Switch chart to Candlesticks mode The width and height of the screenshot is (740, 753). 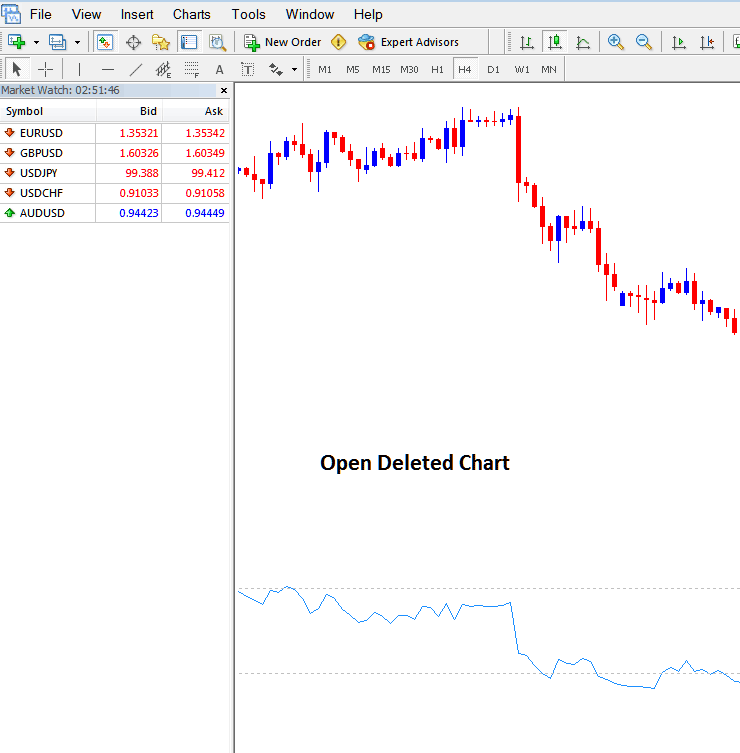554,42
